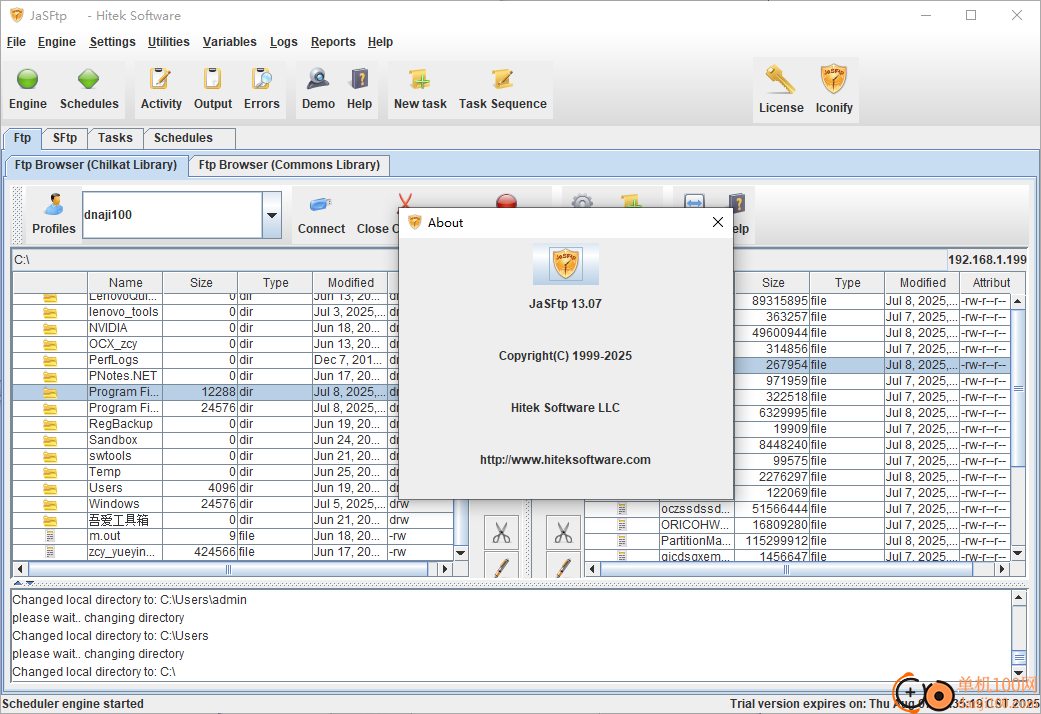Switch to the SFtp tab
Screen dimensions: 1041x714
[x=65, y=138]
